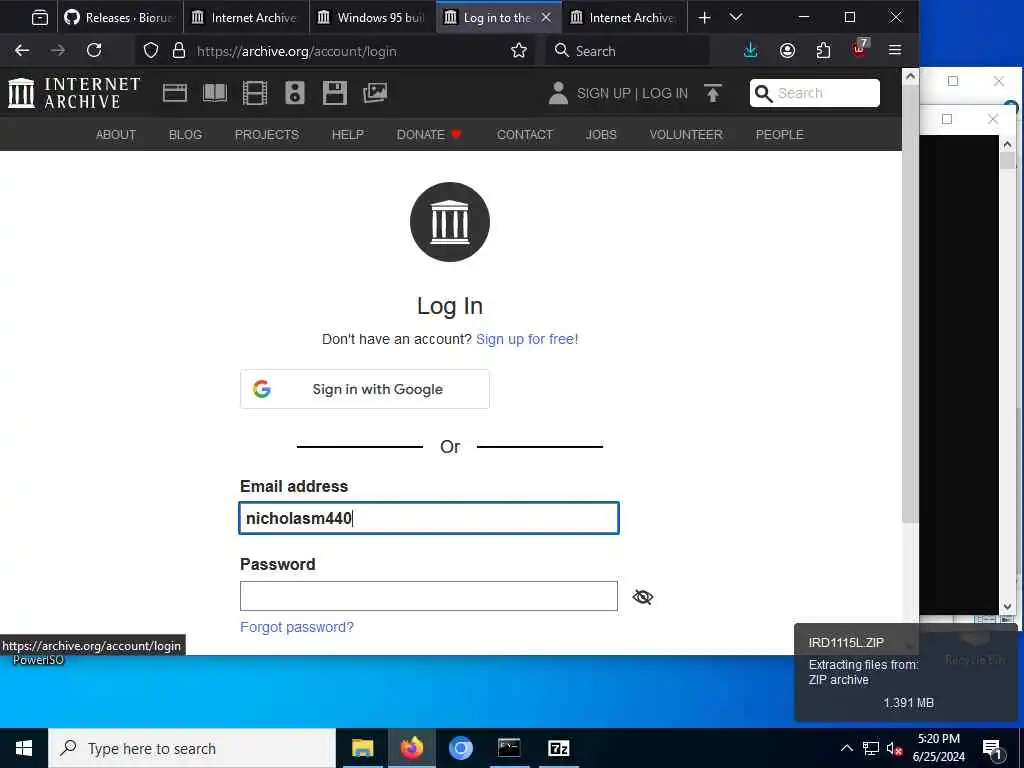The height and width of the screenshot is (768, 1024).
Task: Expand the list all tabs chevron
Action: (x=736, y=18)
